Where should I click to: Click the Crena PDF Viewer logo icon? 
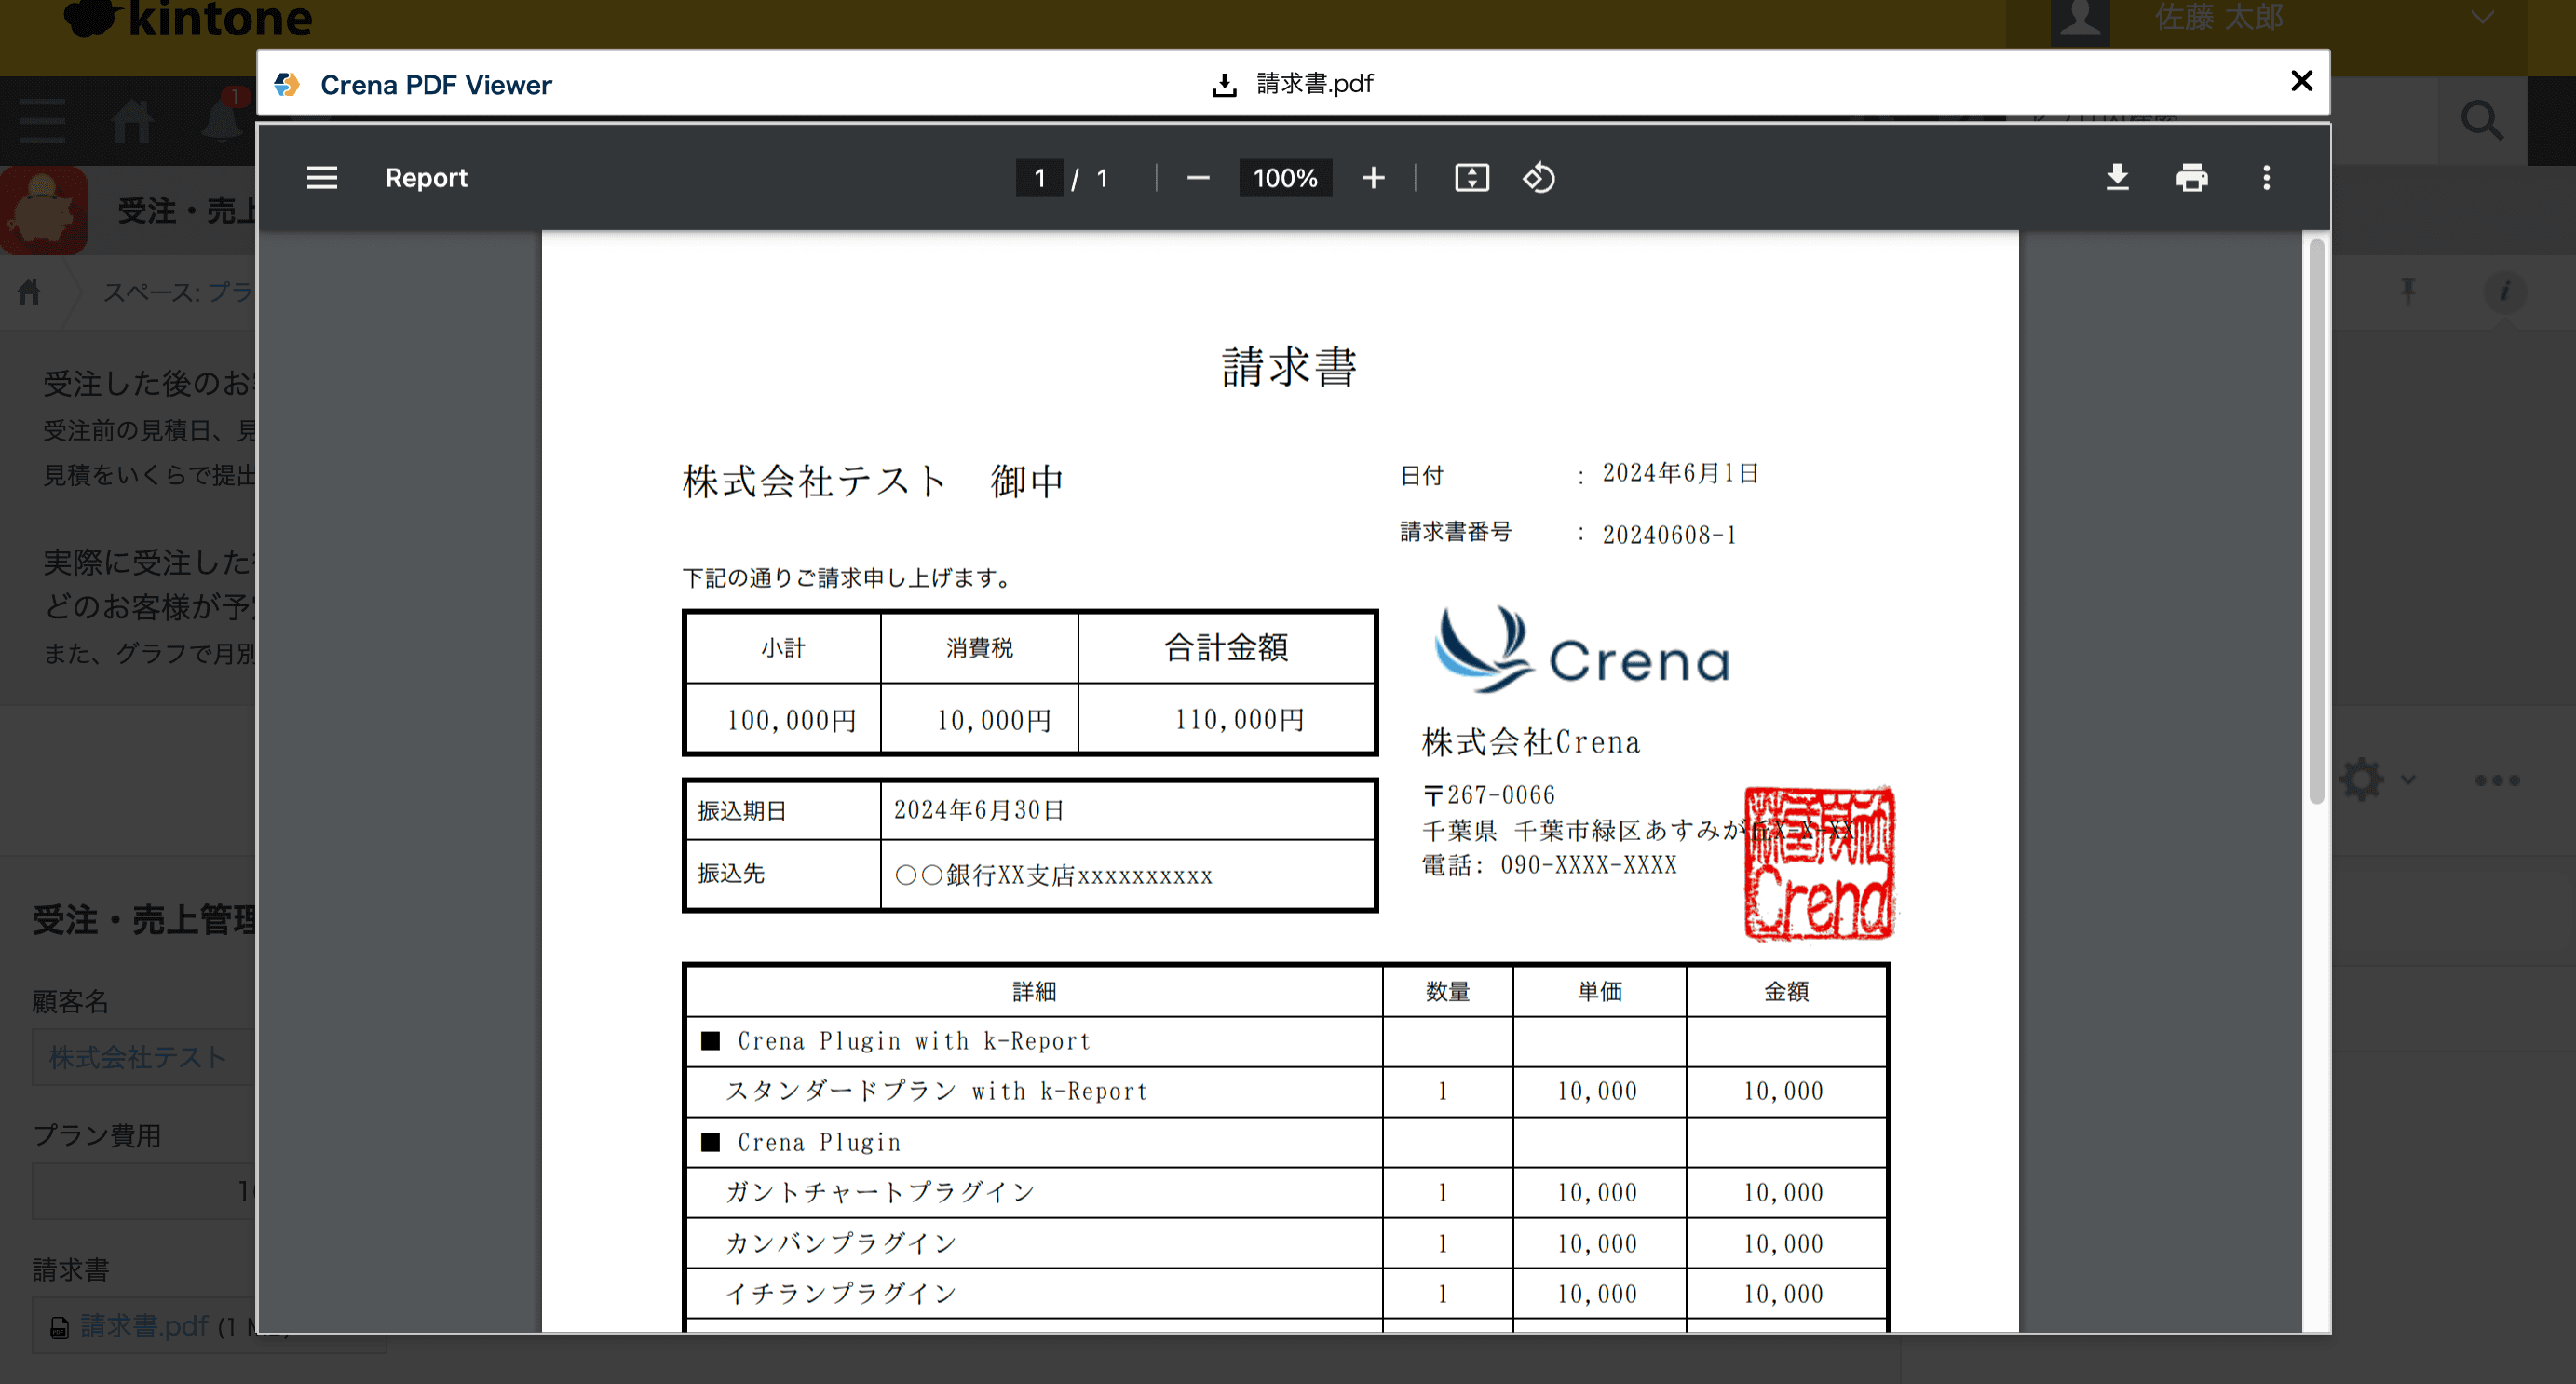click(287, 84)
